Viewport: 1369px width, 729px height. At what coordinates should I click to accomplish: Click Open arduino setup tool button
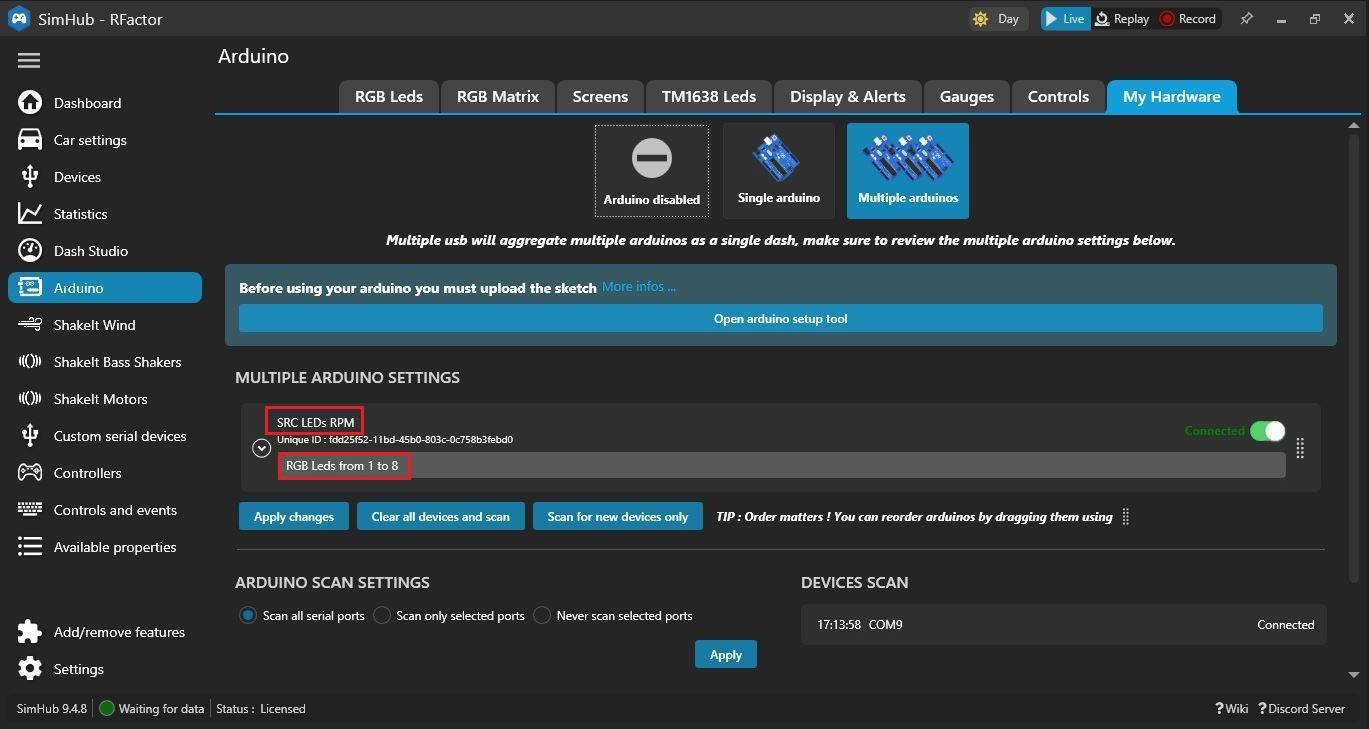pos(781,319)
